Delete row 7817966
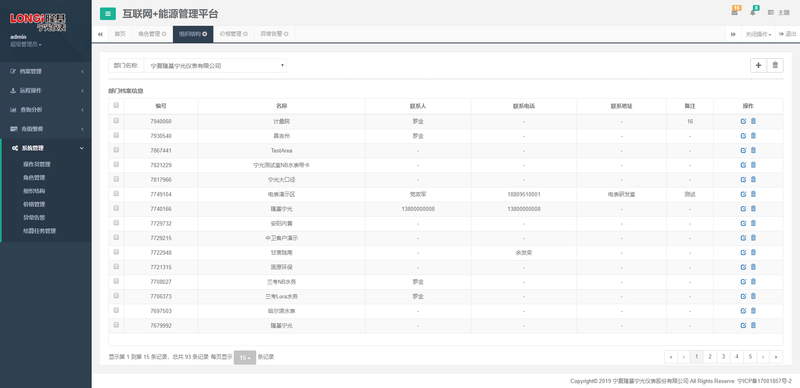 754,180
